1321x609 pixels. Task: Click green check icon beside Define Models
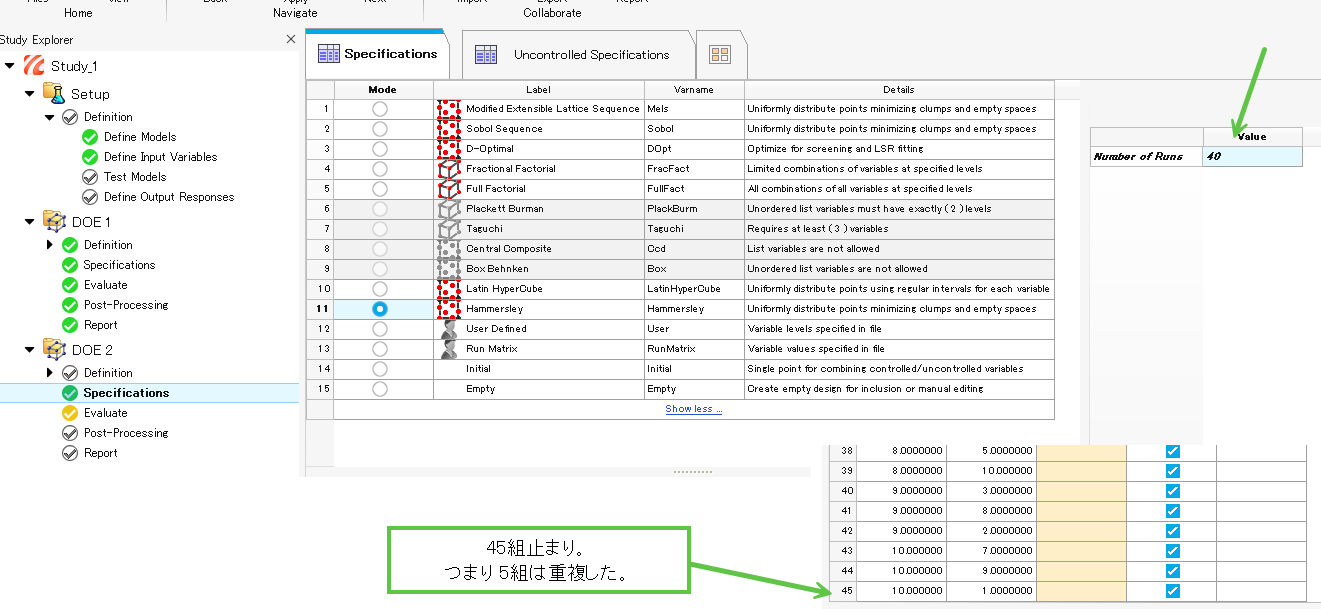(90, 137)
